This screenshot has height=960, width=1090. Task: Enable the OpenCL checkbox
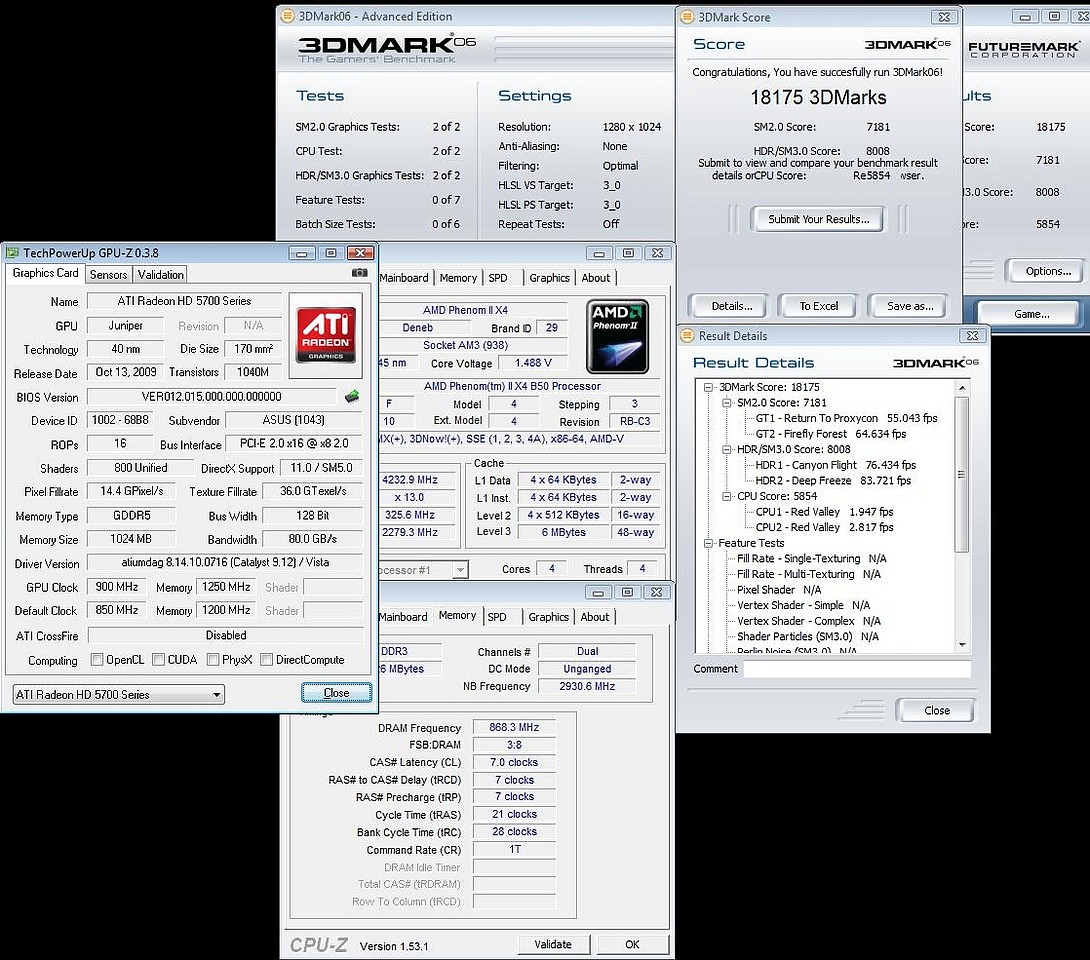[97, 660]
